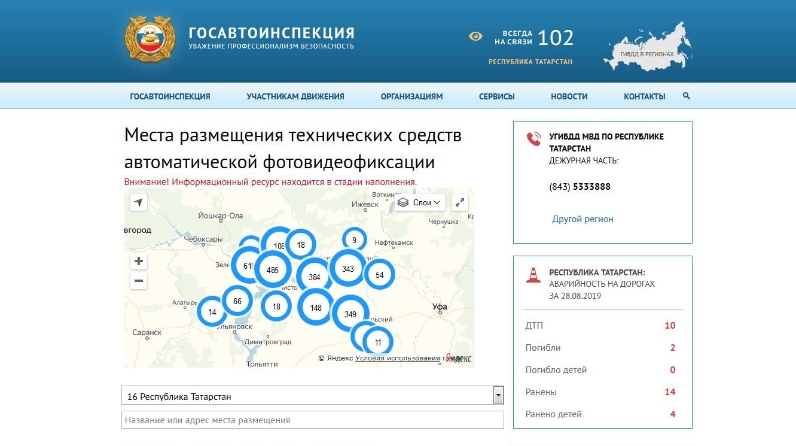The width and height of the screenshot is (796, 446).
Task: Click the Республика Татарстан header link
Action: (x=530, y=62)
